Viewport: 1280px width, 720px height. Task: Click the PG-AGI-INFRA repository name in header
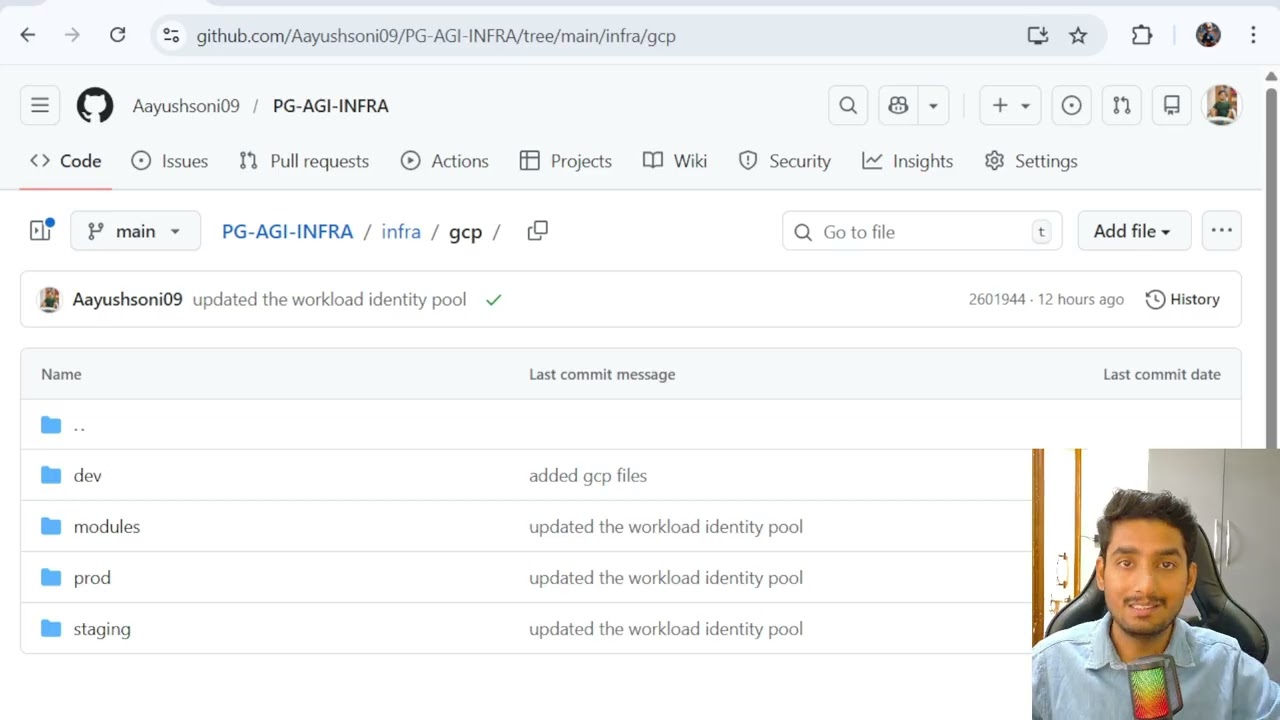(x=330, y=105)
